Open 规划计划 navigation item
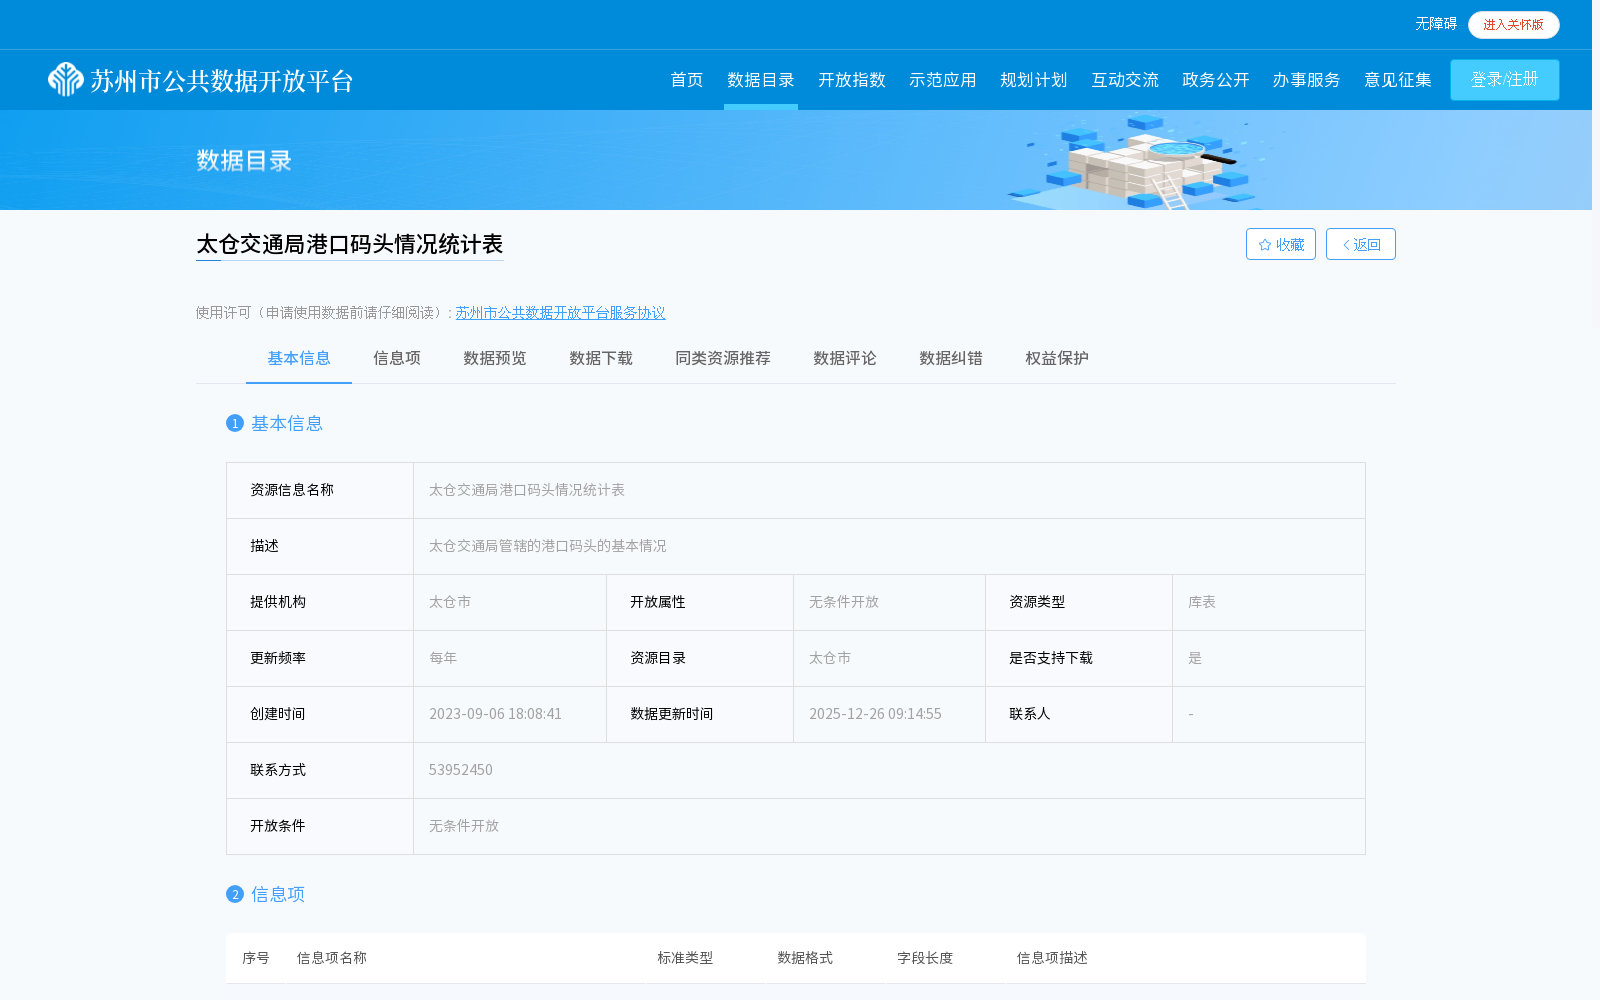1600x1000 pixels. coord(1034,80)
